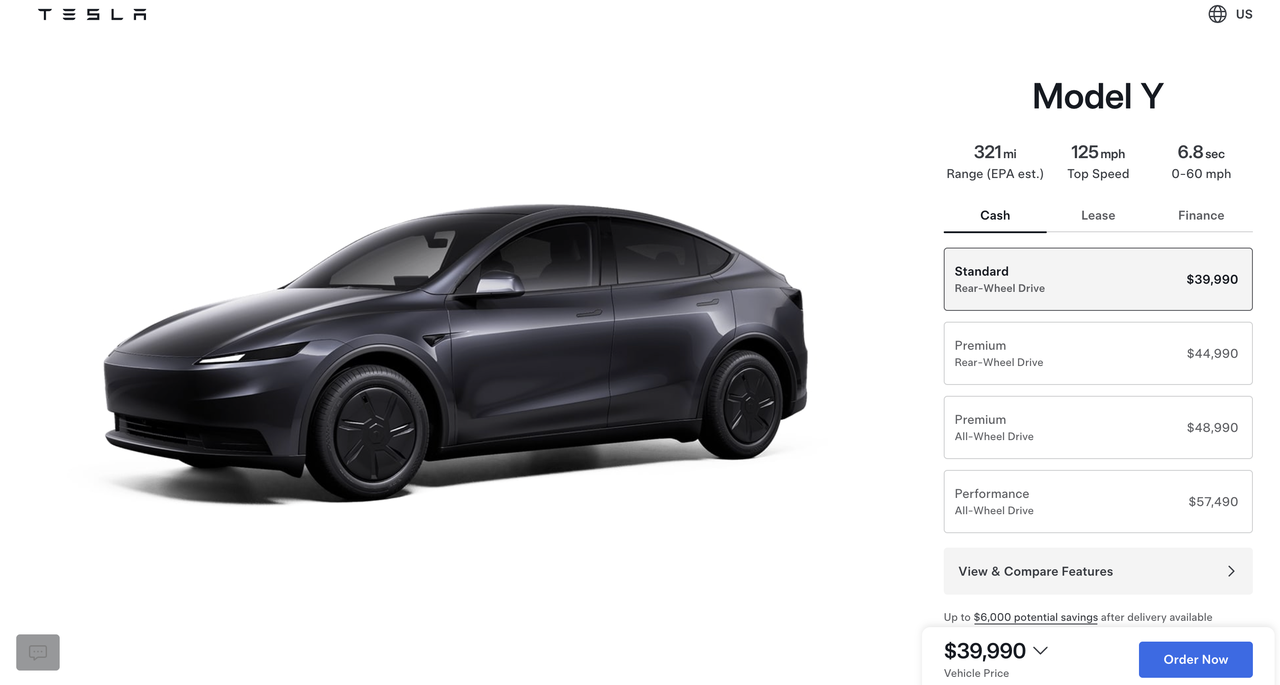Click the Tesla logo
The height and width of the screenshot is (685, 1280).
tap(92, 14)
